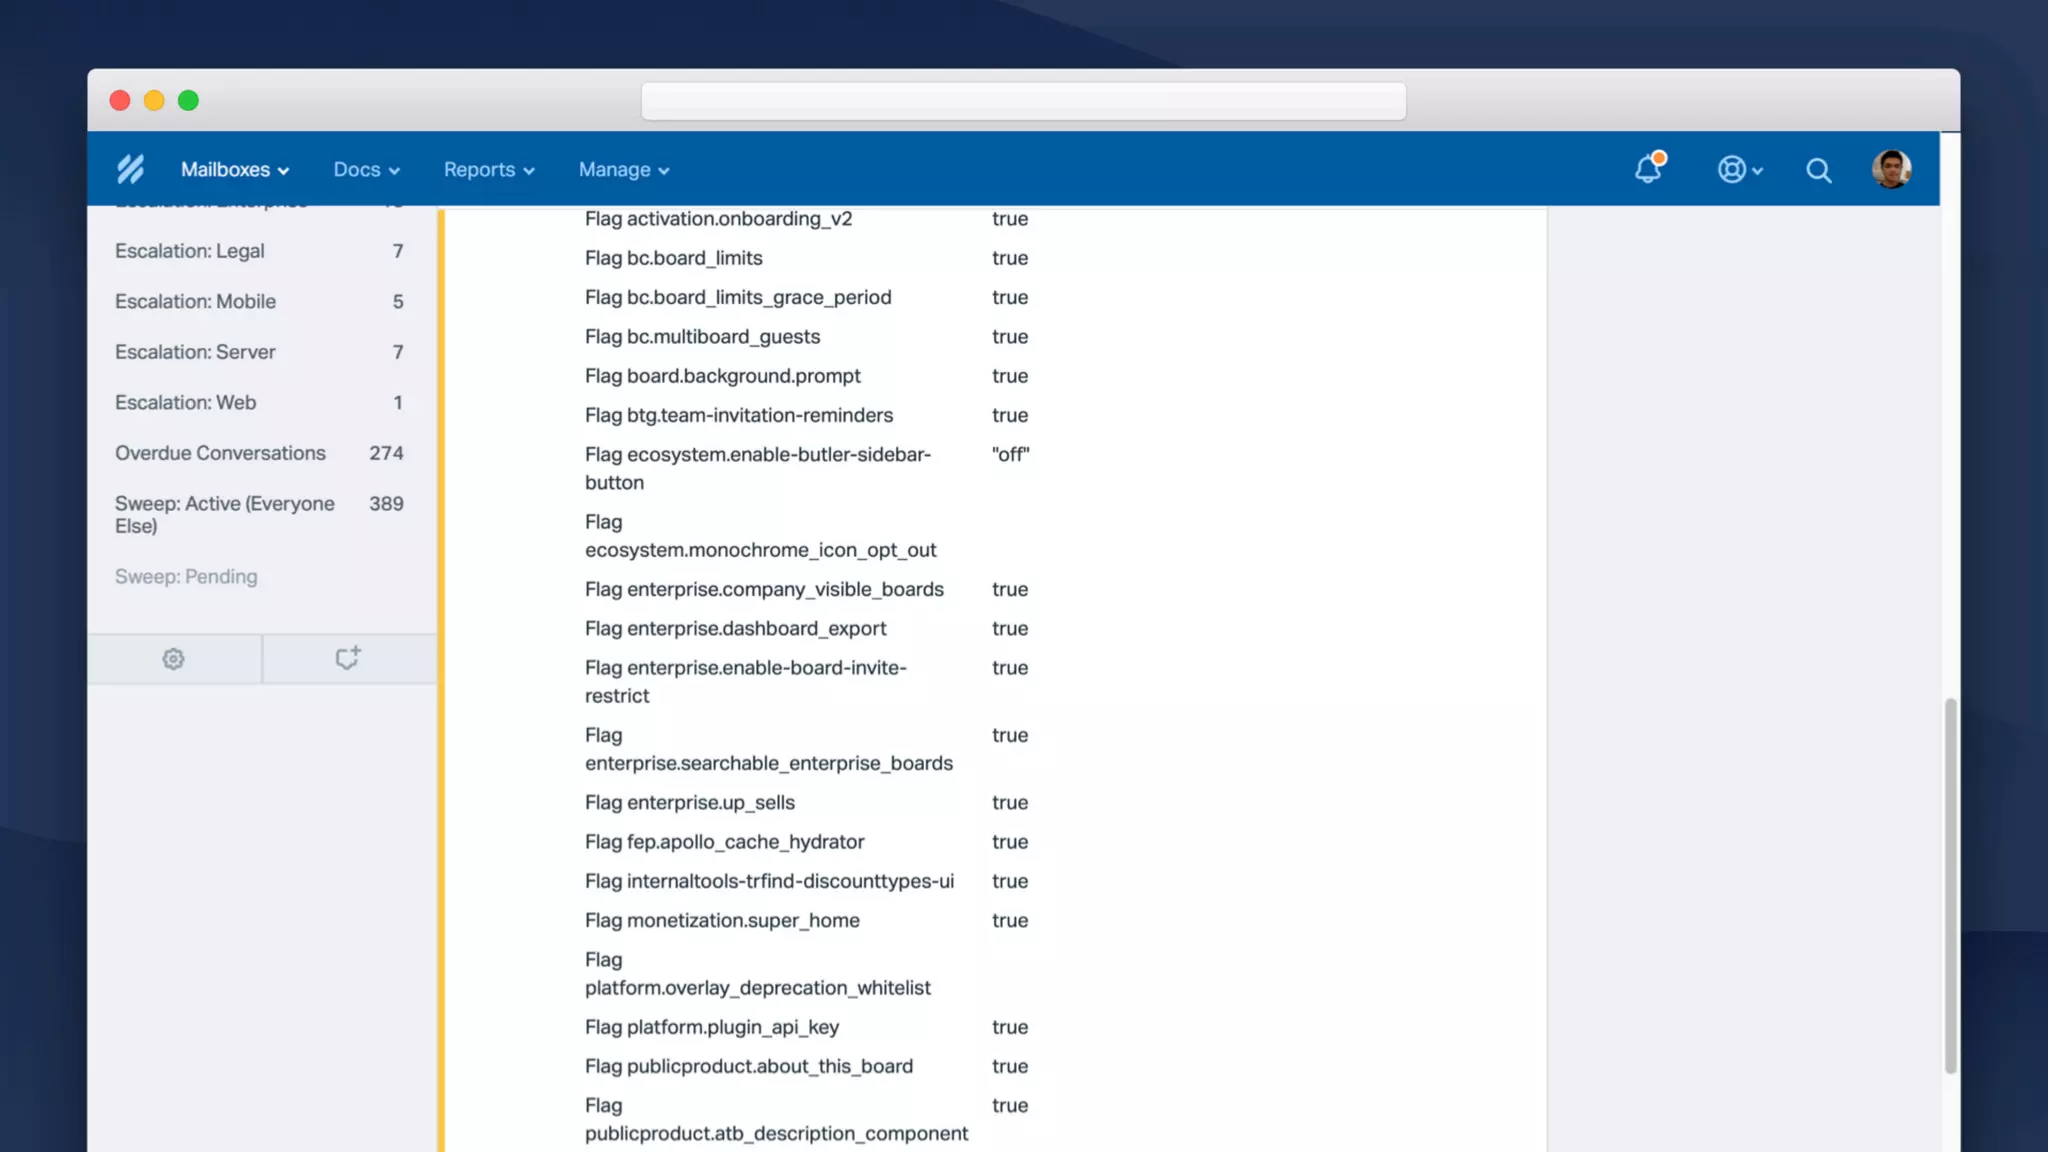The height and width of the screenshot is (1152, 2048).
Task: Expand the Docs menu
Action: [x=367, y=170]
